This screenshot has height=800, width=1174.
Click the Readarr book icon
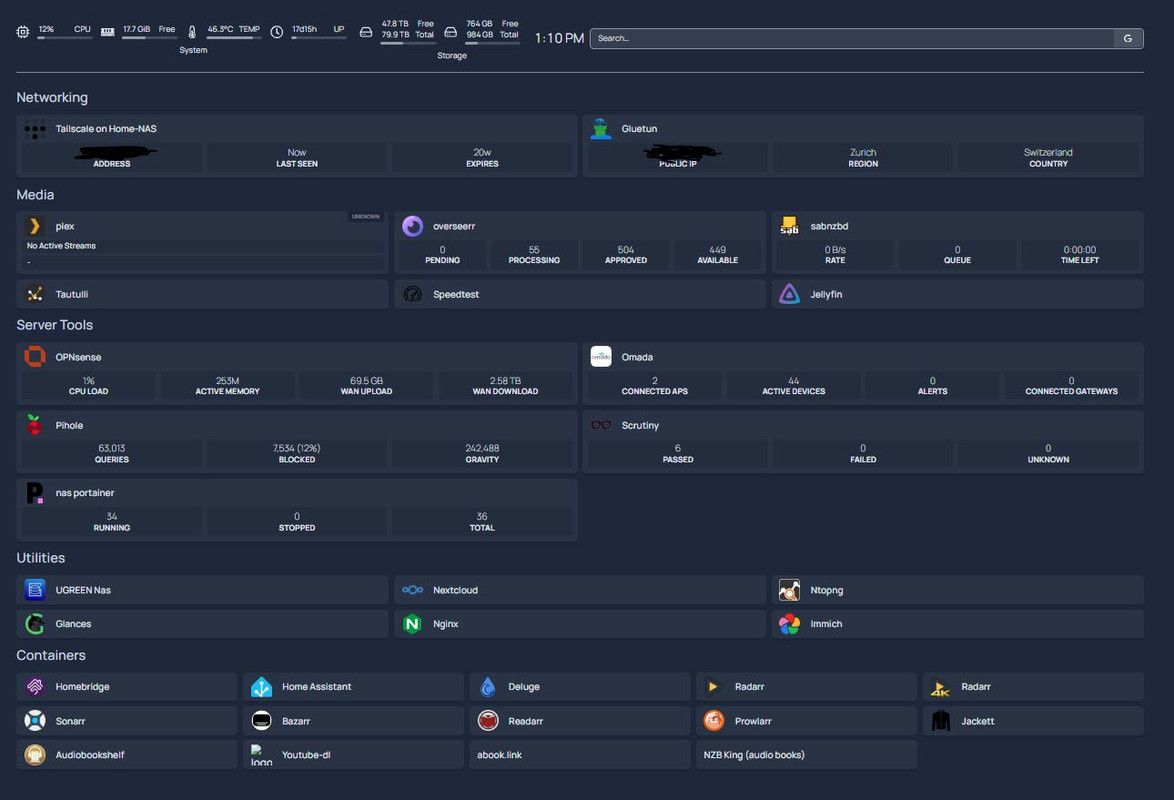coord(488,721)
